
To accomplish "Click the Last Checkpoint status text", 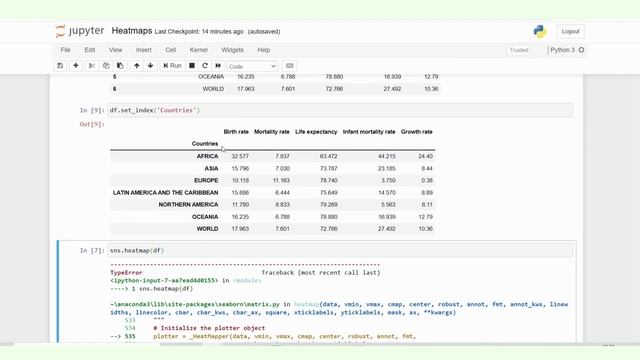I will [199, 31].
